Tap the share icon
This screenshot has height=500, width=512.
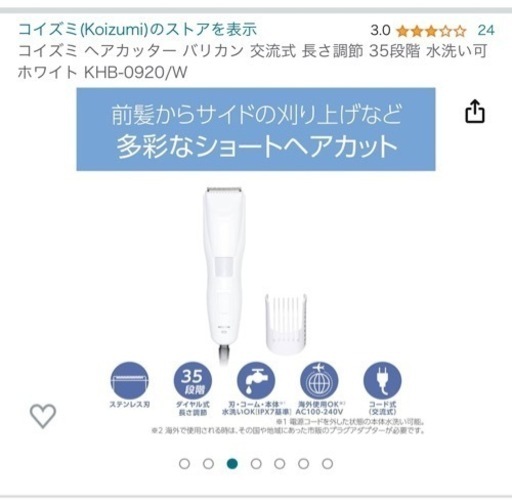click(475, 111)
